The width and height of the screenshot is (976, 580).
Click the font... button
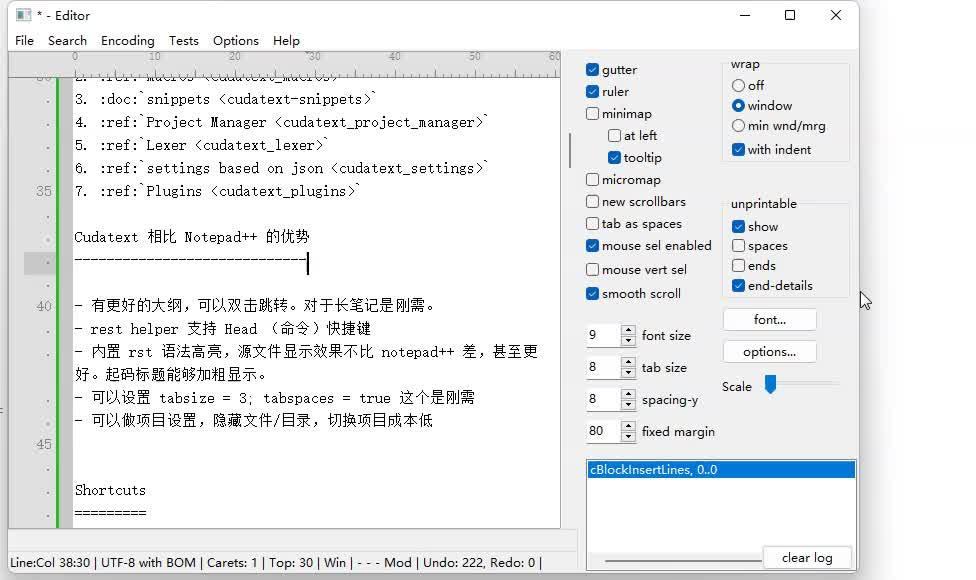click(x=769, y=319)
